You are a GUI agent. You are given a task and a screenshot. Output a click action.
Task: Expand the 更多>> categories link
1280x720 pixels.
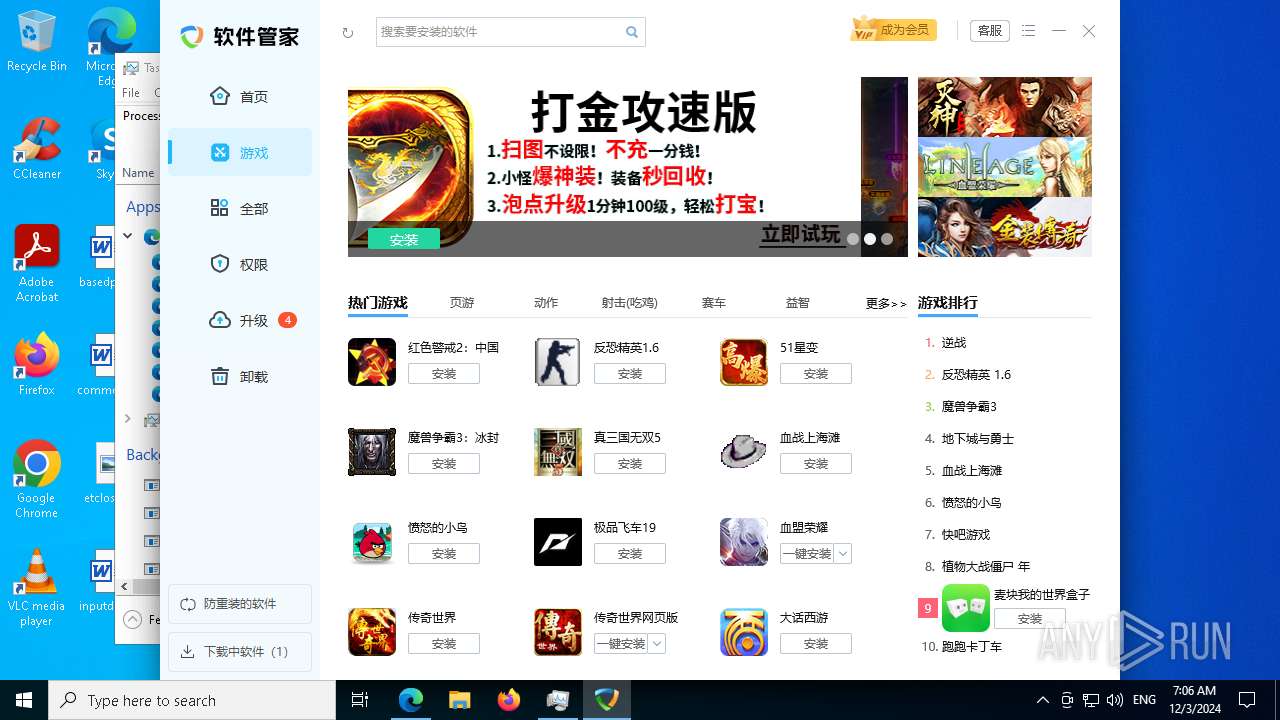click(886, 303)
